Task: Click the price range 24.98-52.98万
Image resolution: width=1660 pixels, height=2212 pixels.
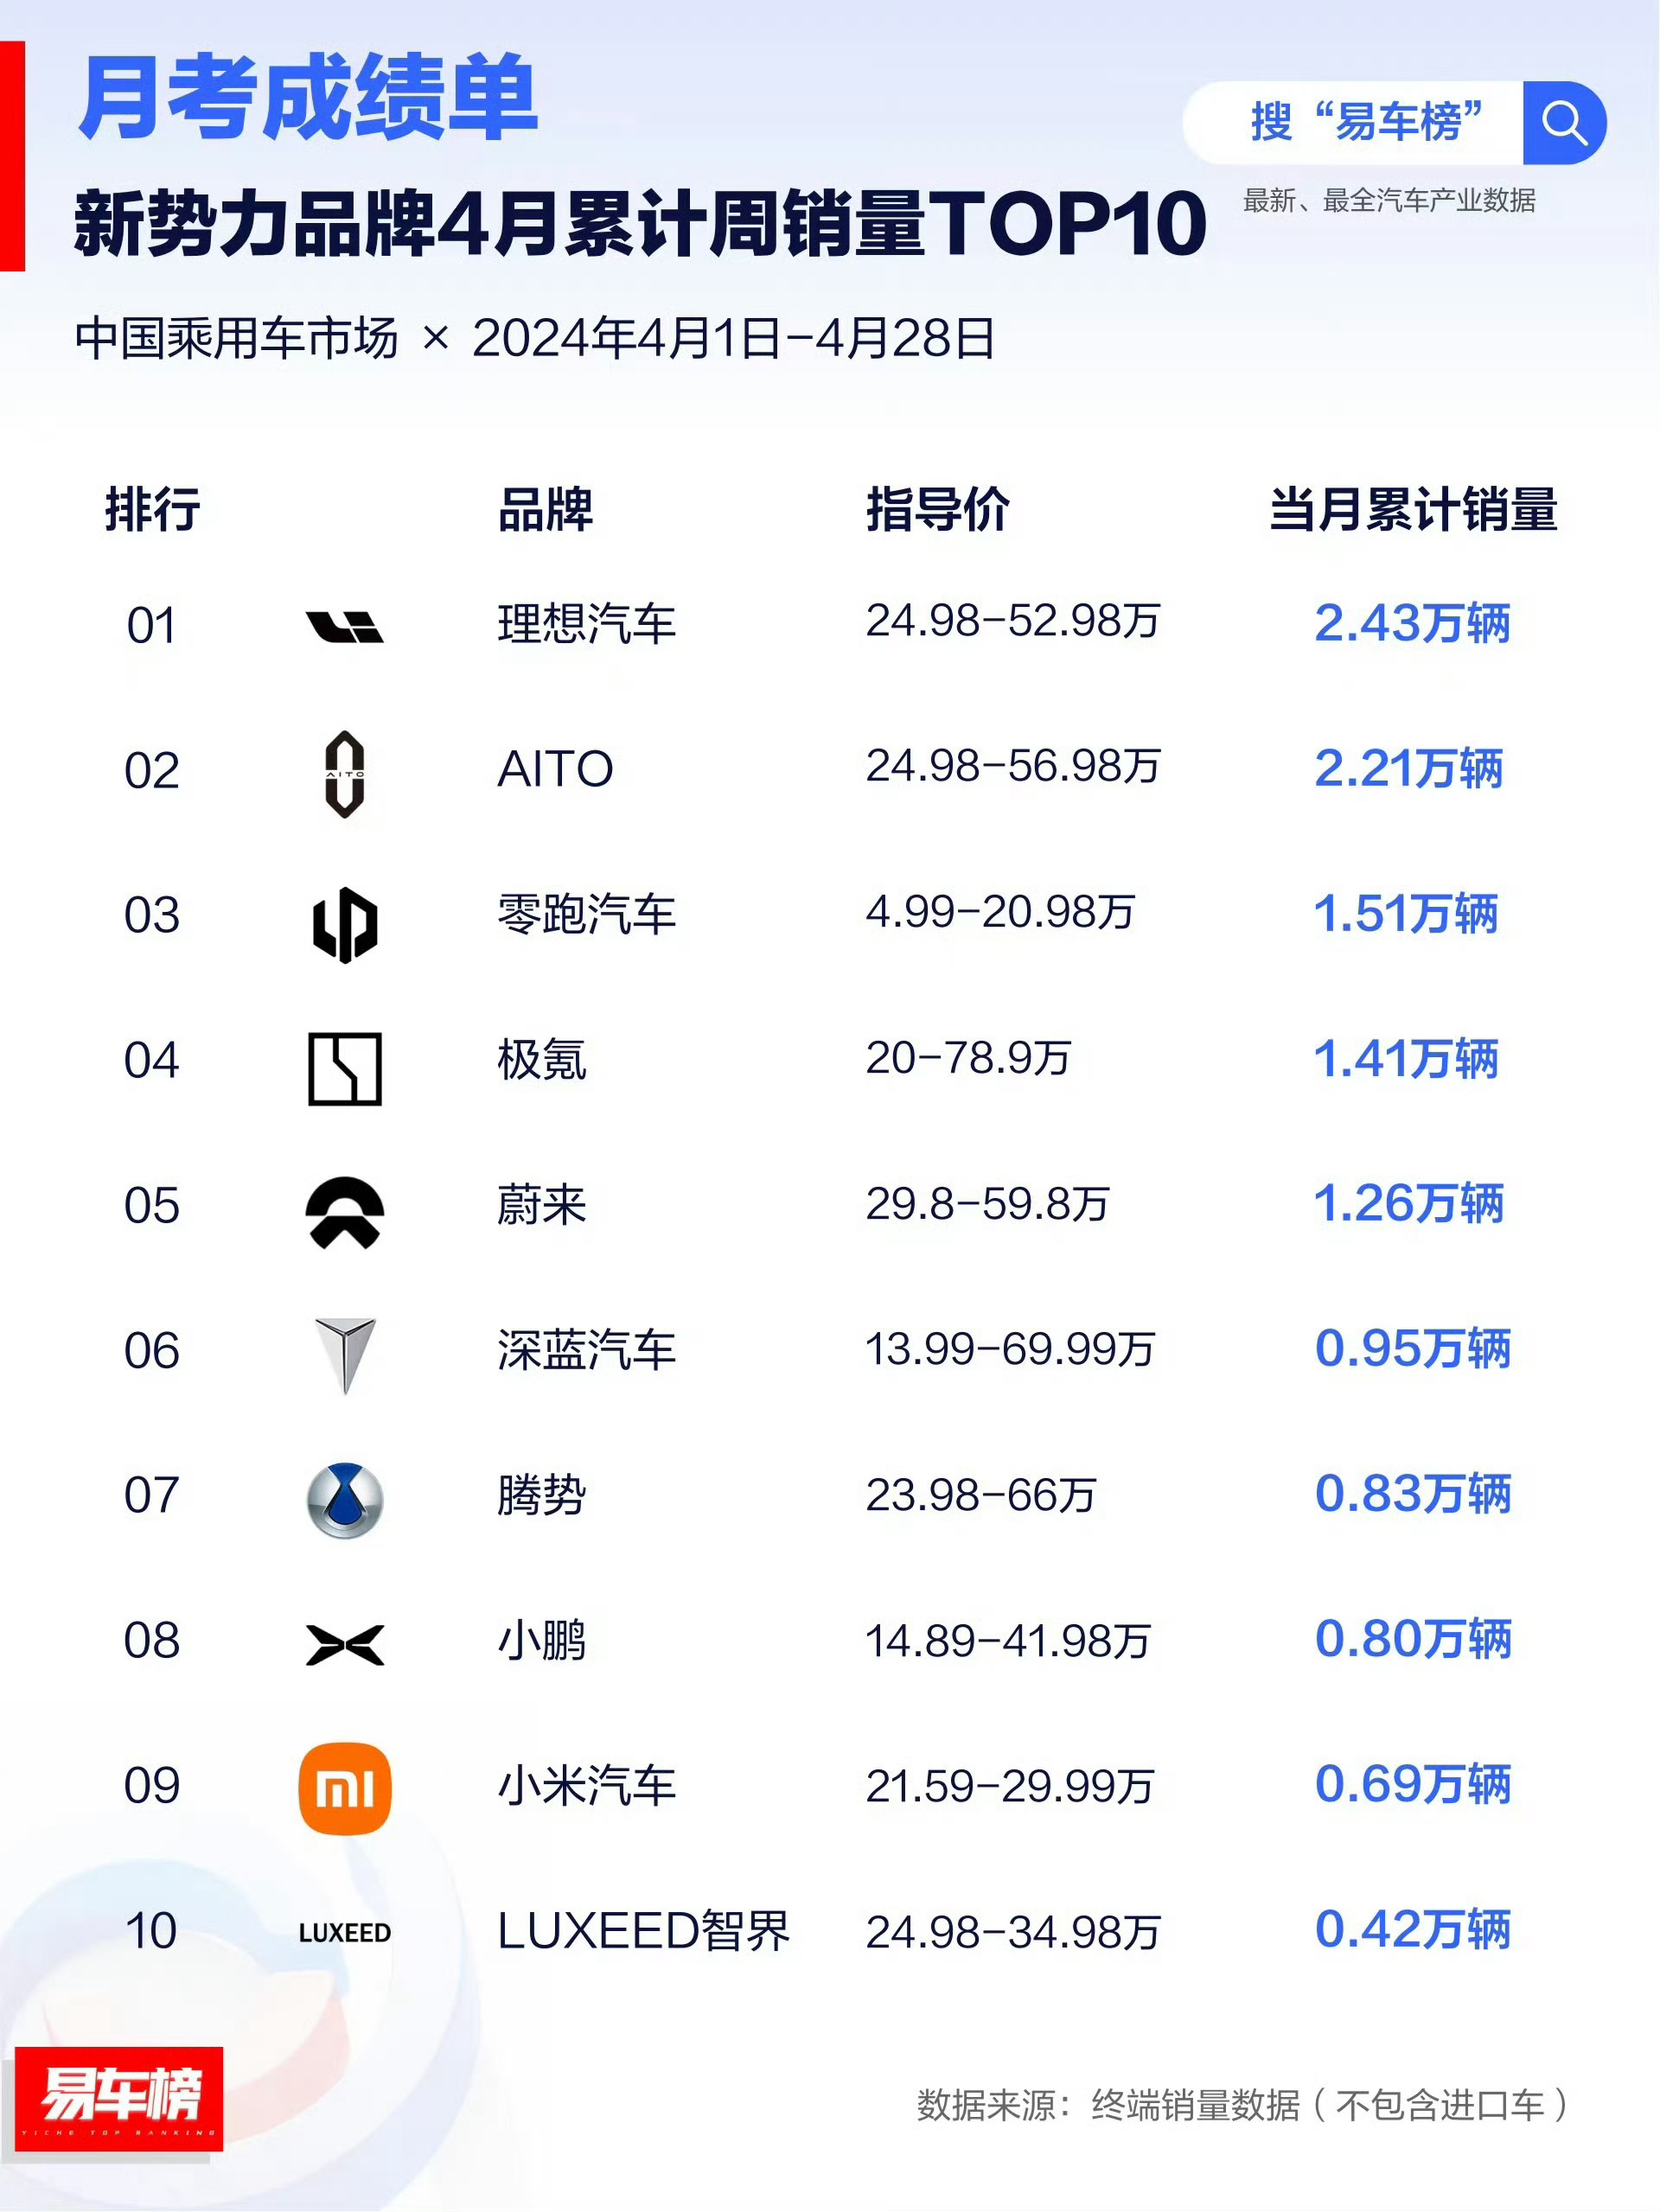Action: (x=1013, y=621)
